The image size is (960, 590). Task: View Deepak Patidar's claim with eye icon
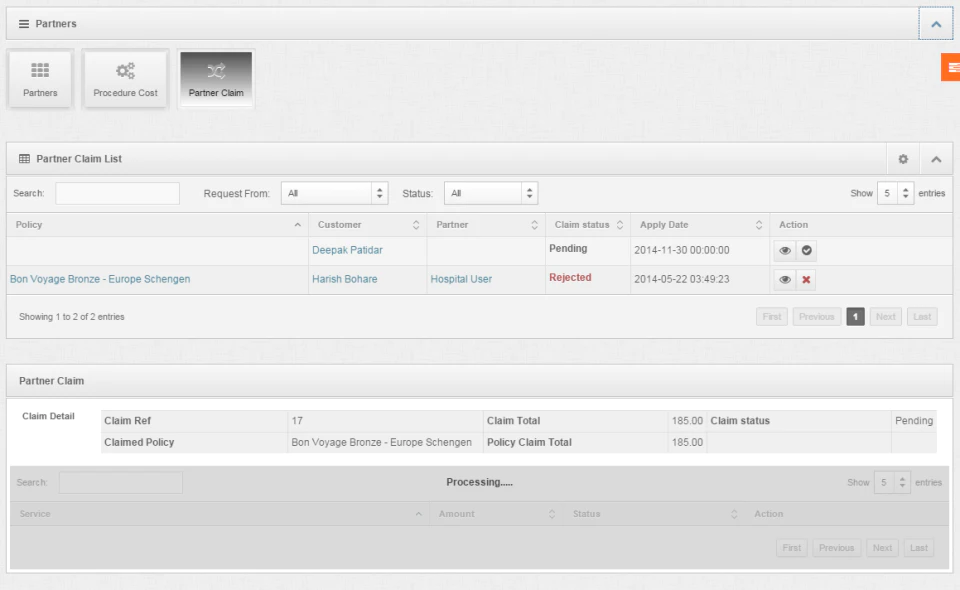click(785, 250)
